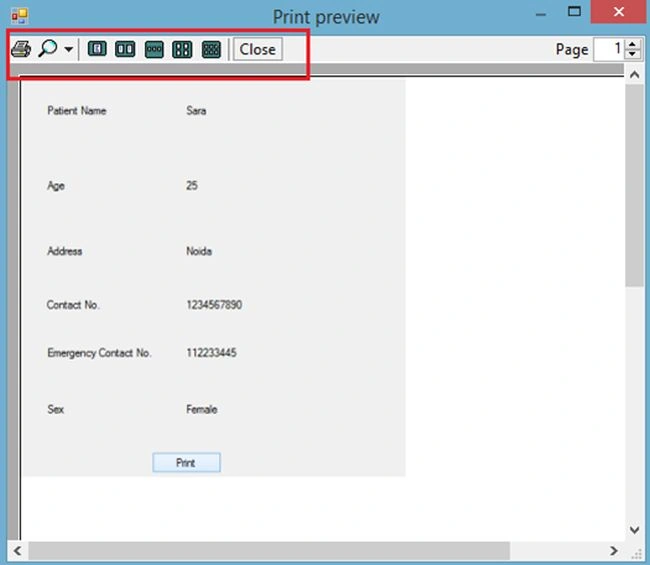The width and height of the screenshot is (650, 565).
Task: Click the horizontal scrollbar left arrow
Action: 17,551
